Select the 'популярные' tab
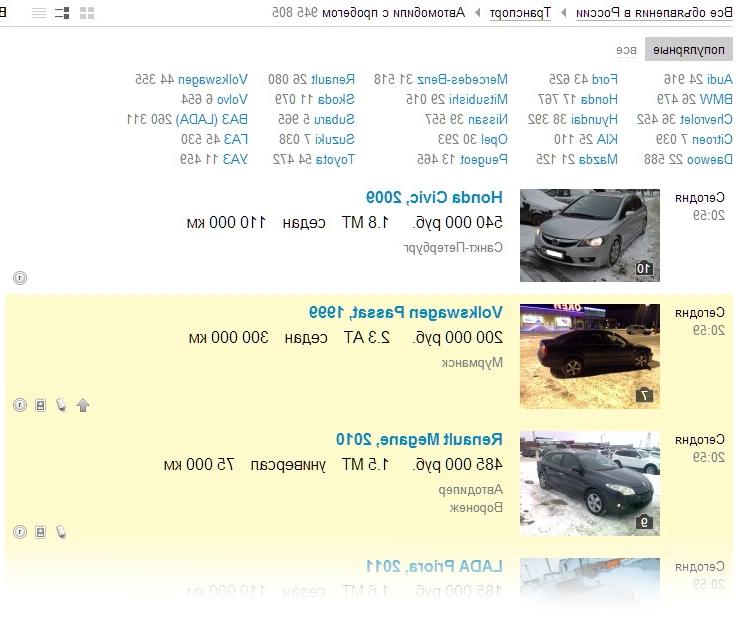Viewport: 741px width, 625px height. (689, 50)
